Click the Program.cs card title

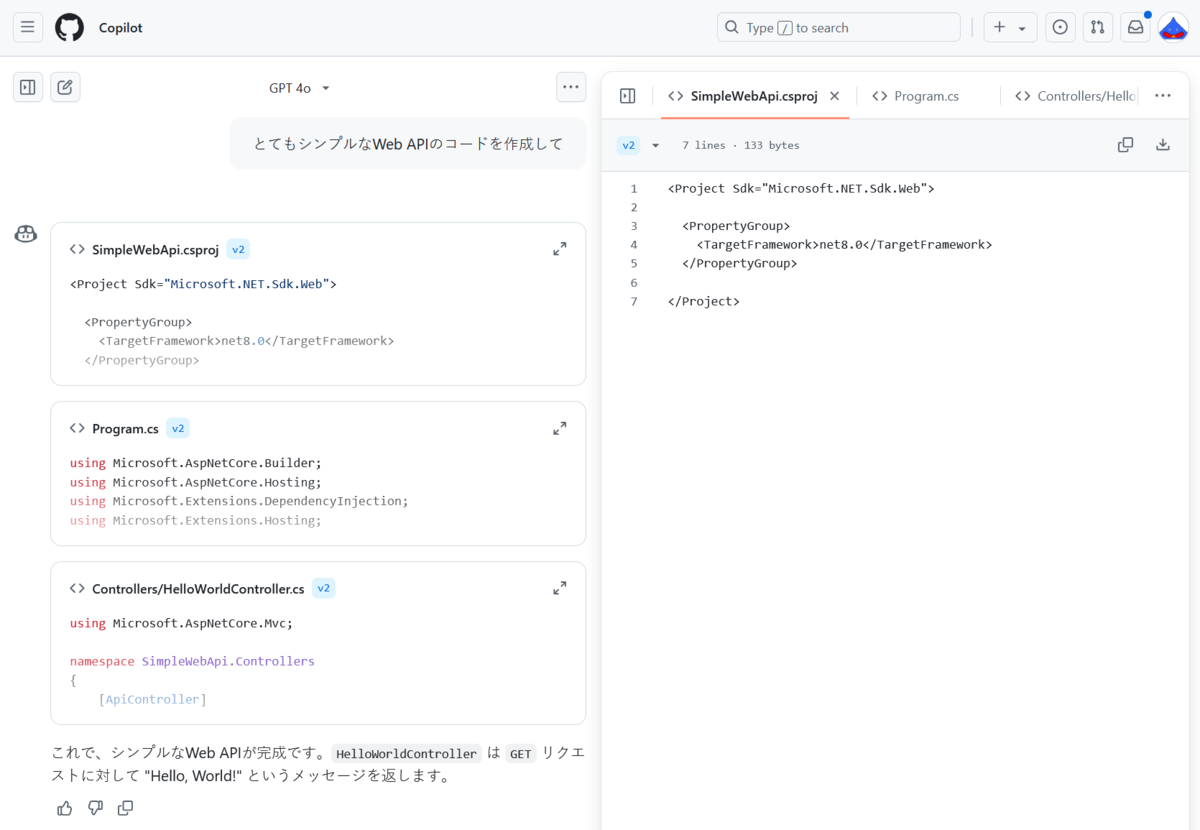click(x=125, y=429)
